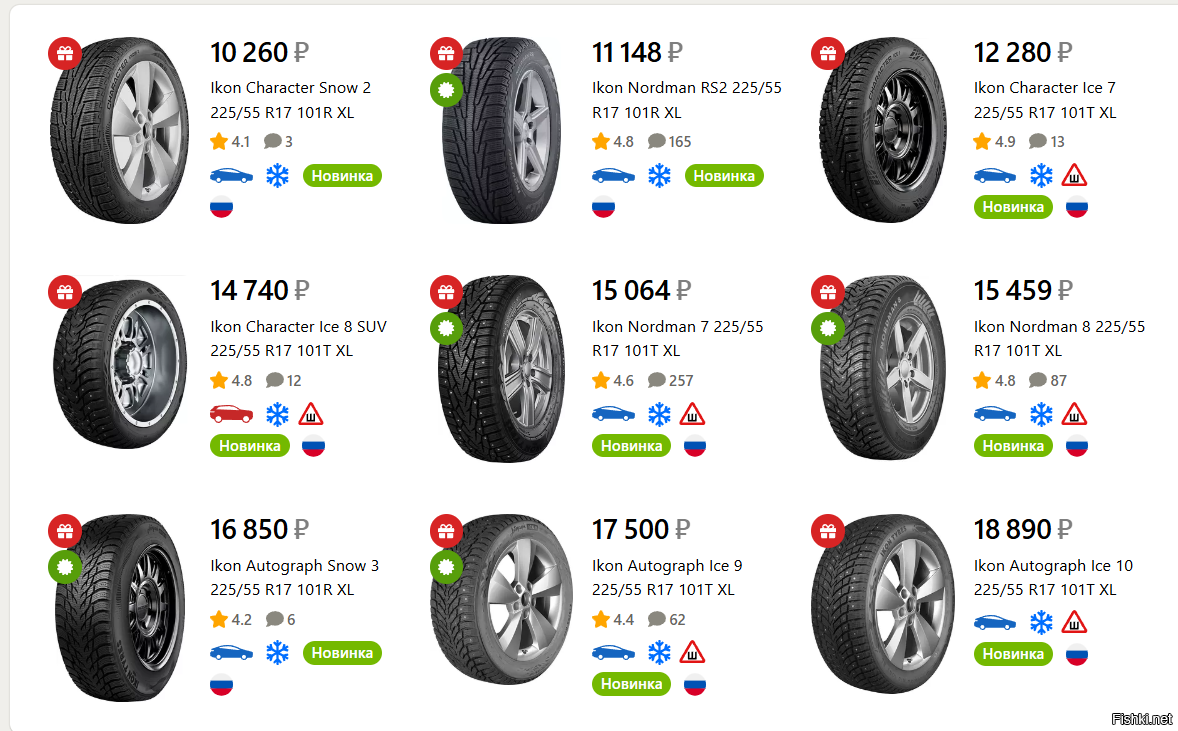Open Ikon Autograph Ice 10 product link
The image size is (1178, 731).
pyautogui.click(x=1053, y=578)
